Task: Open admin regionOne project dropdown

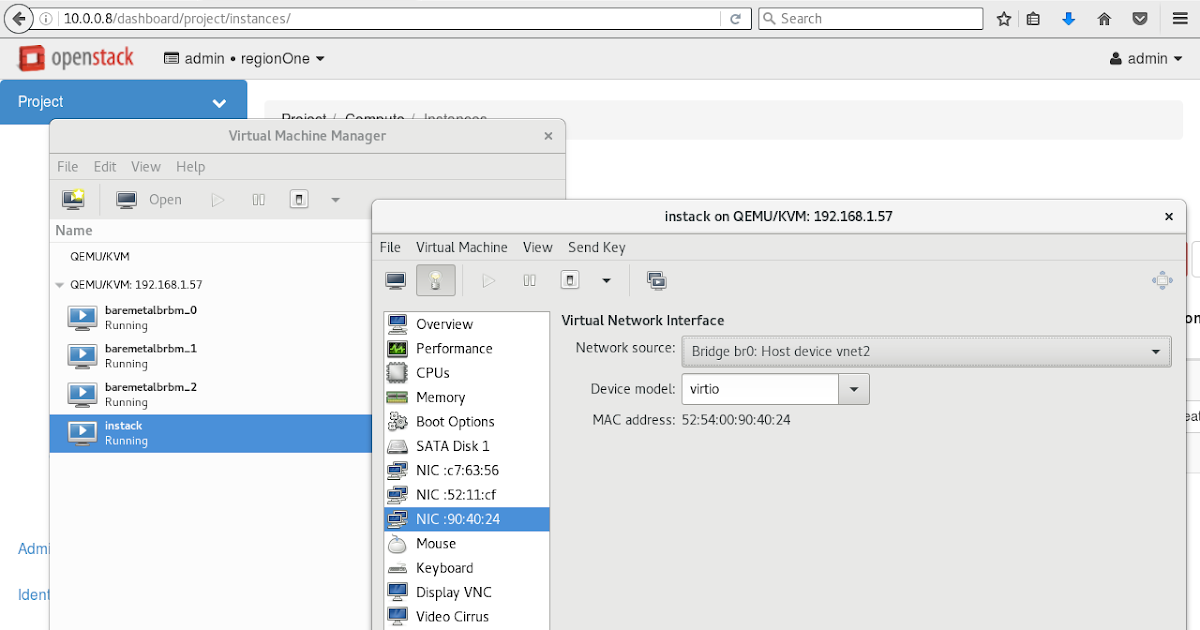Action: point(245,59)
